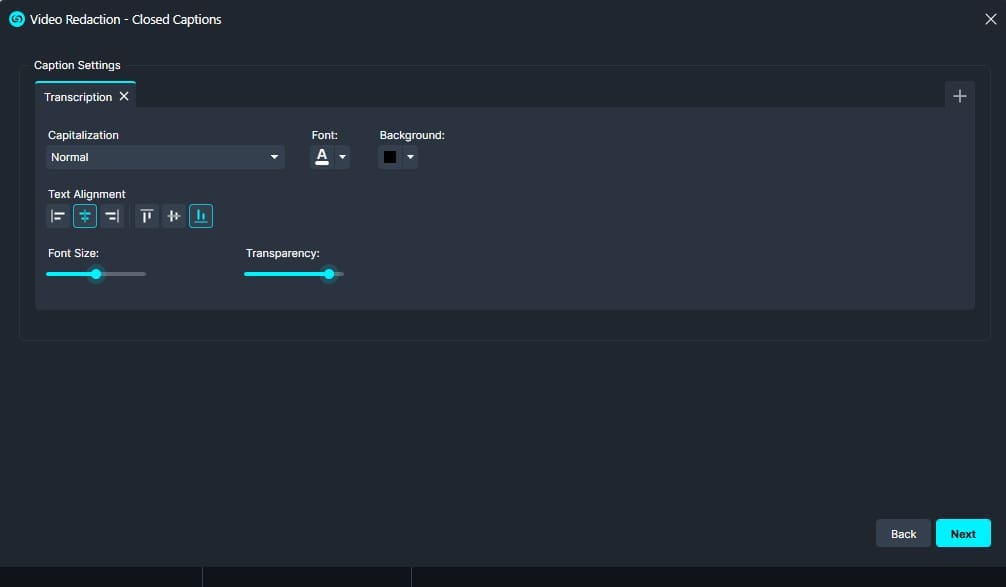
Task: Close the Transcription caption tab
Action: [x=123, y=96]
